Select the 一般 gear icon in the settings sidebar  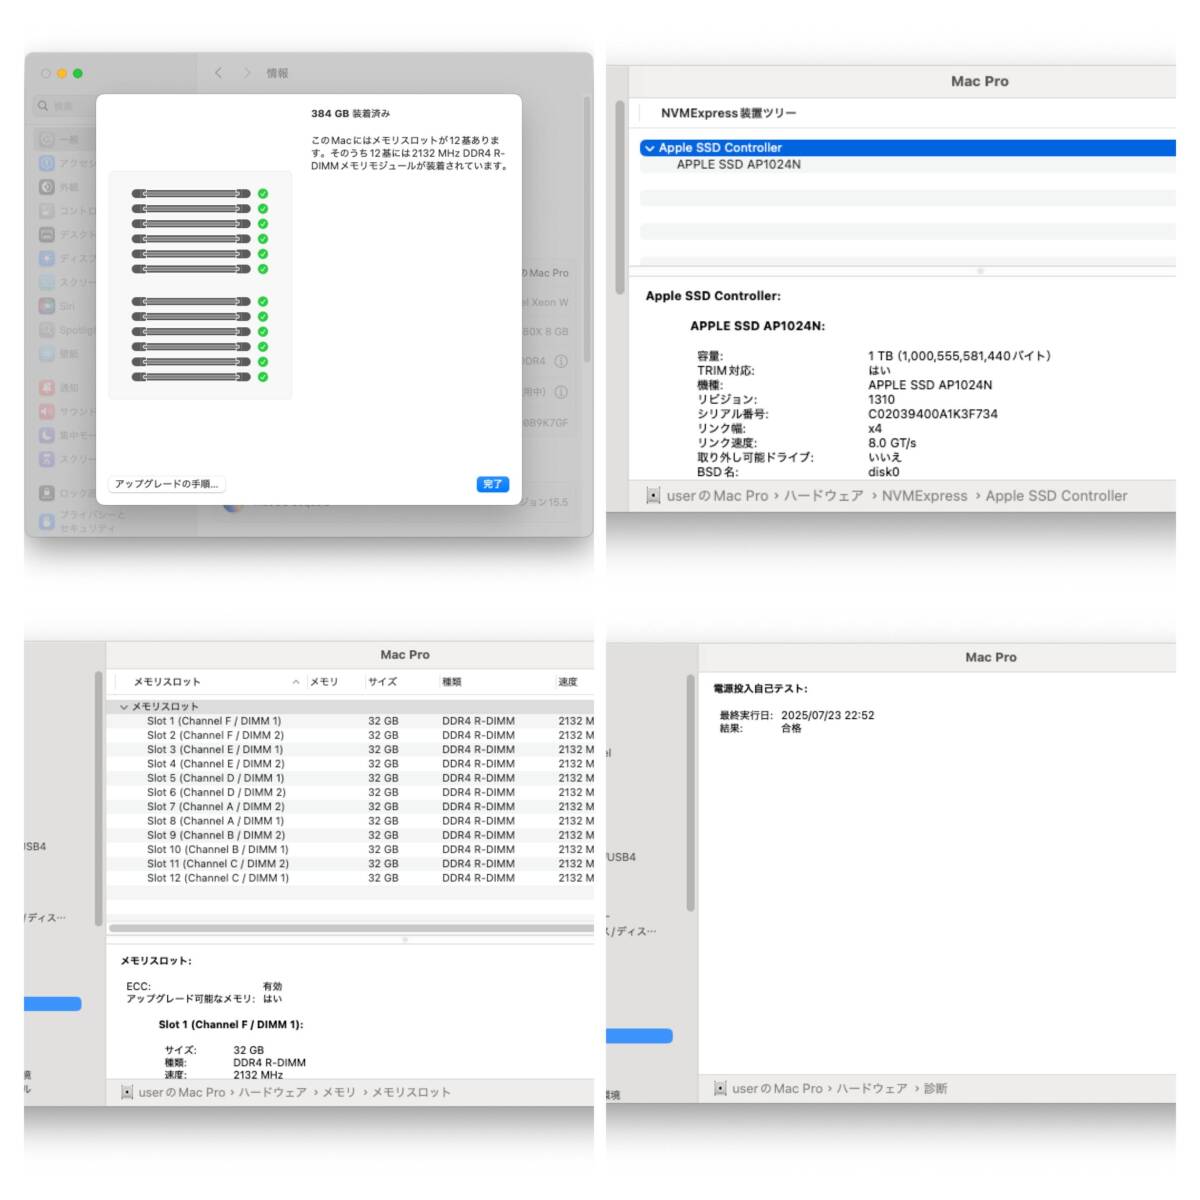coord(46,139)
